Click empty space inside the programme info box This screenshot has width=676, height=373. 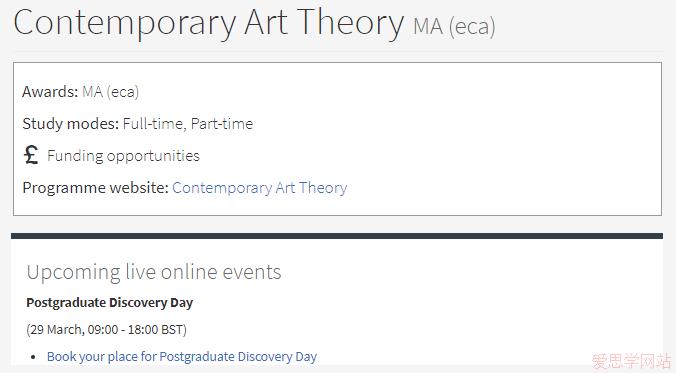point(474,138)
